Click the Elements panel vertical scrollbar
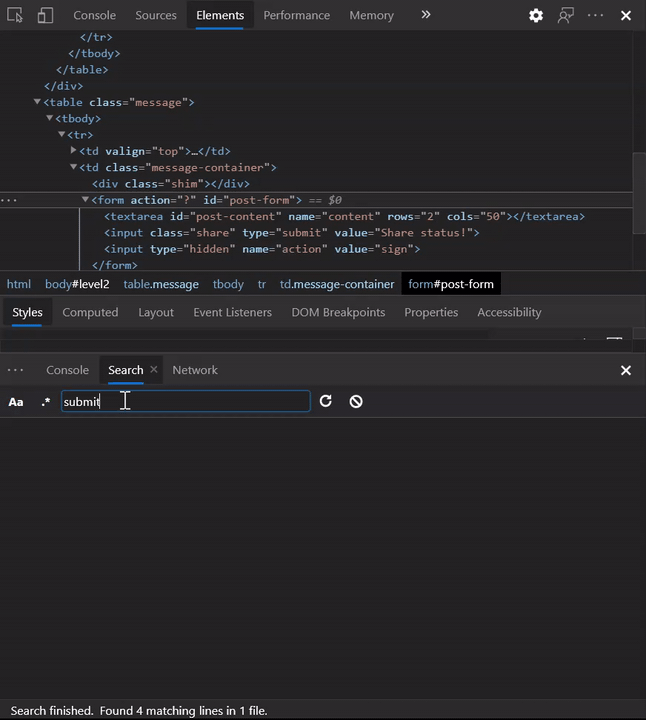 (x=639, y=193)
